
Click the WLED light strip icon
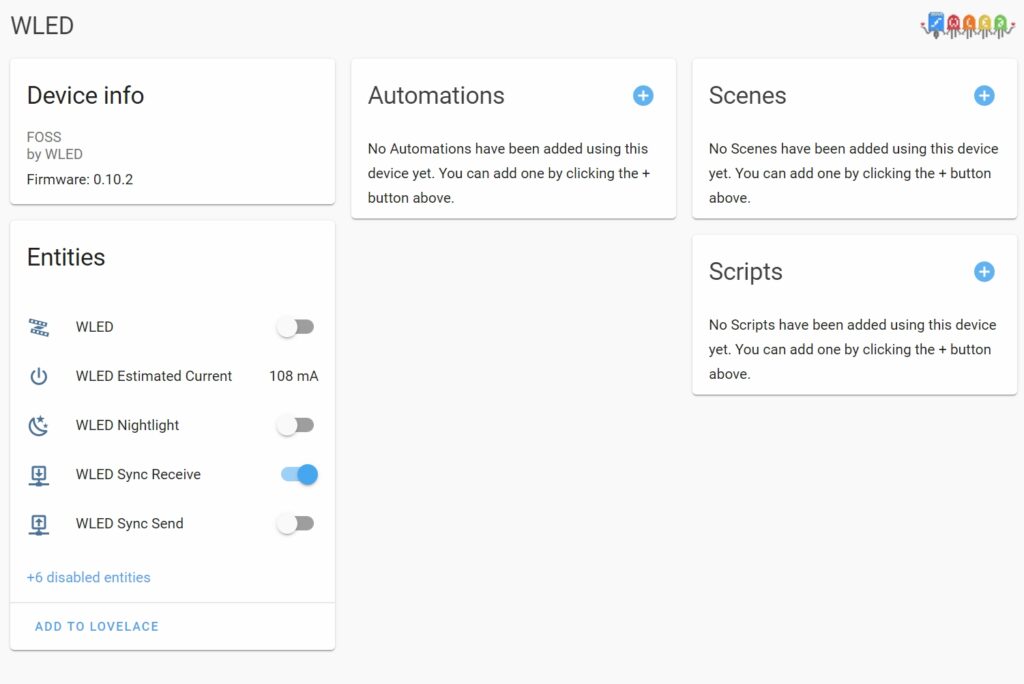[39, 327]
